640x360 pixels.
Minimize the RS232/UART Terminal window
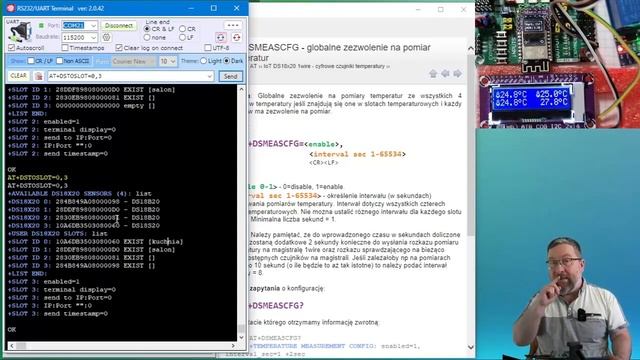click(191, 8)
